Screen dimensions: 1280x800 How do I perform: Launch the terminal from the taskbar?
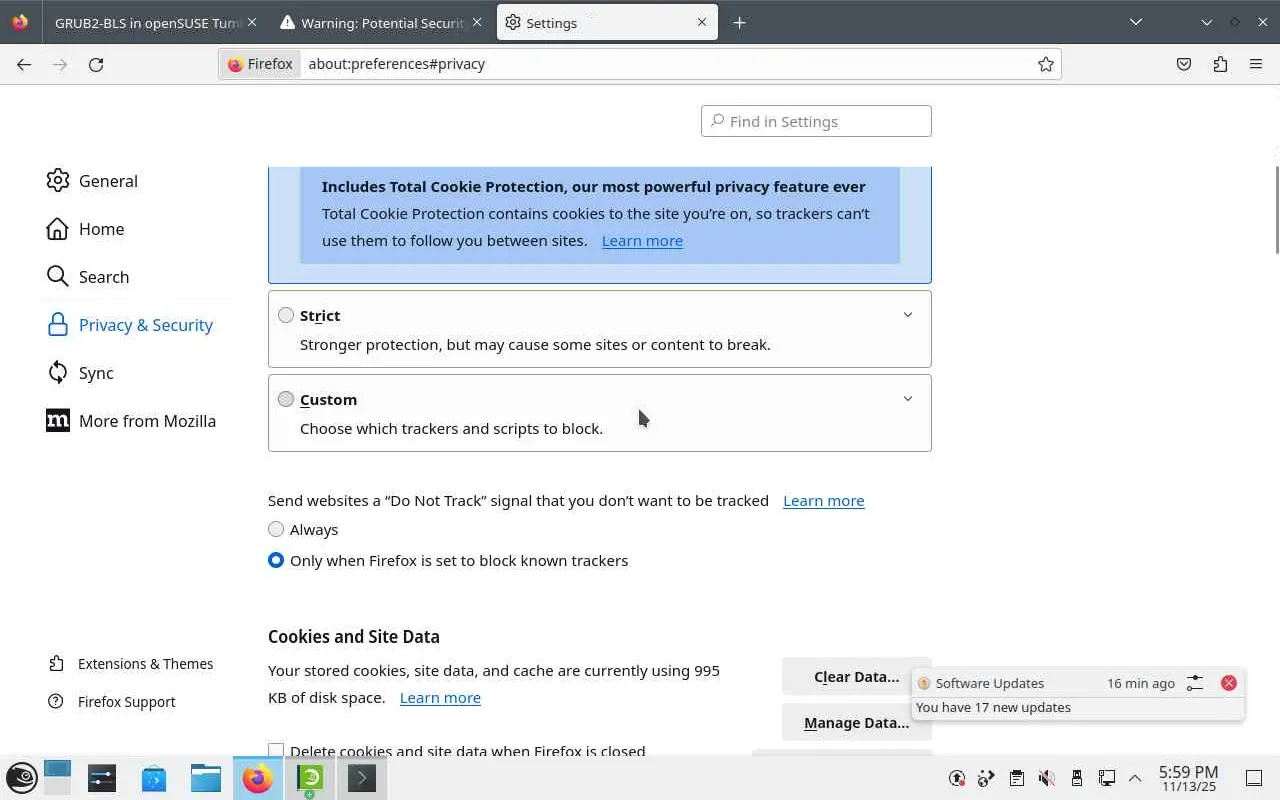coord(361,778)
